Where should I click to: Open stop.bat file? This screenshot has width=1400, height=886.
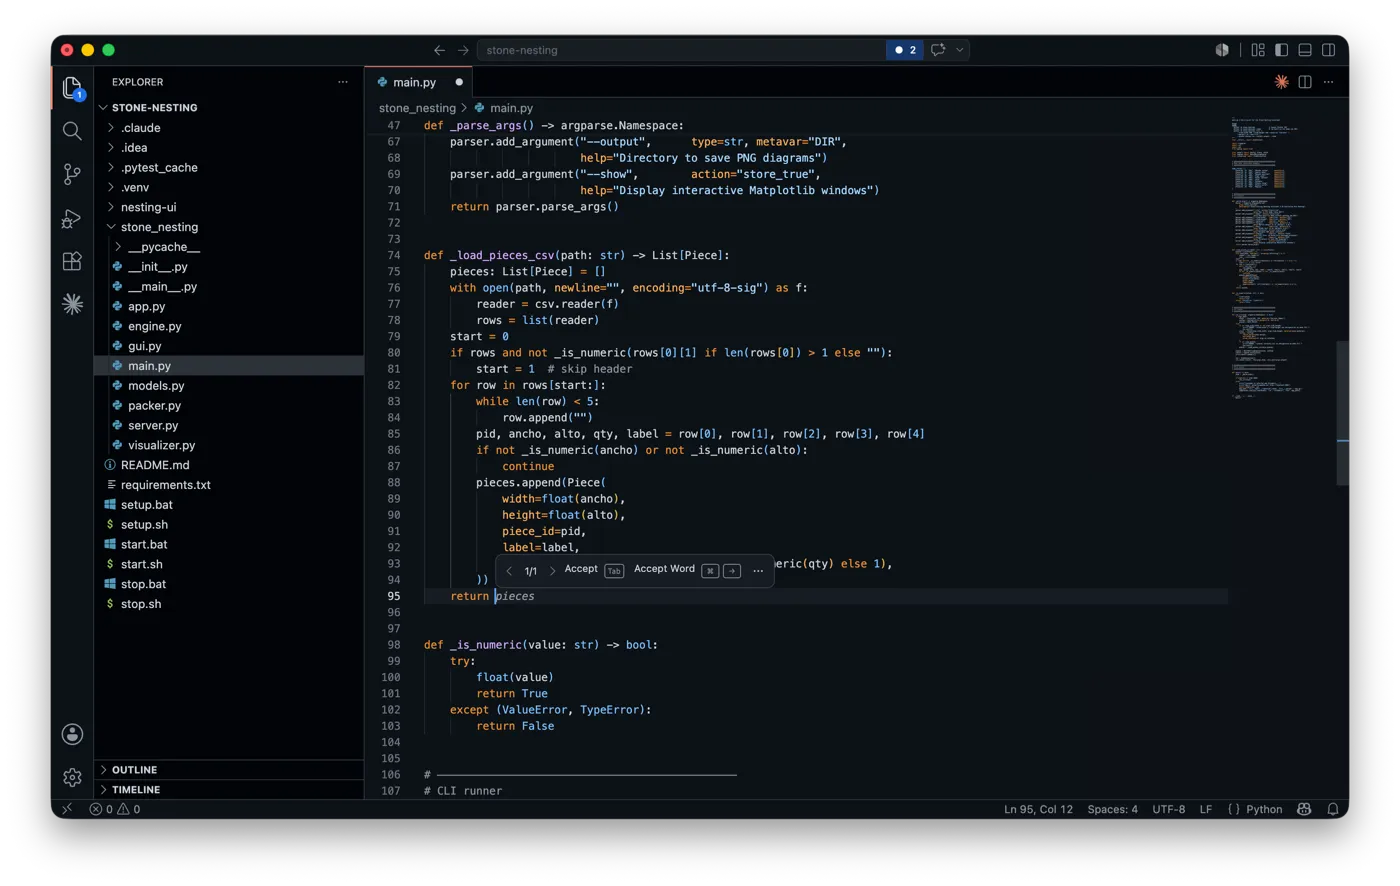point(143,584)
